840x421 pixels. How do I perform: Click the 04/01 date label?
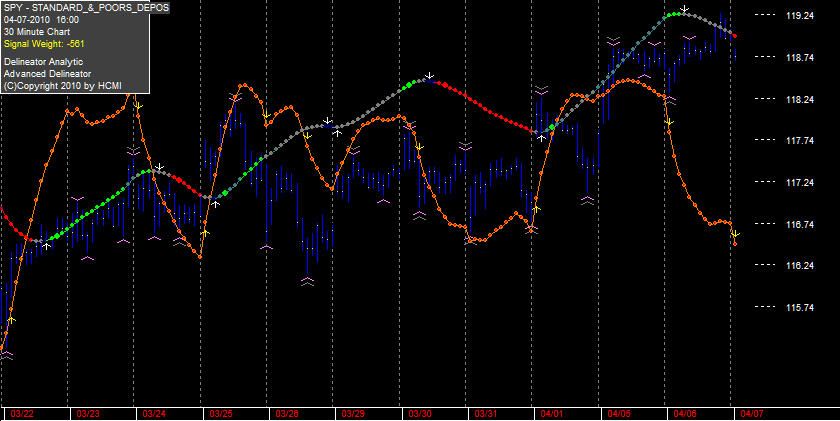coord(552,414)
